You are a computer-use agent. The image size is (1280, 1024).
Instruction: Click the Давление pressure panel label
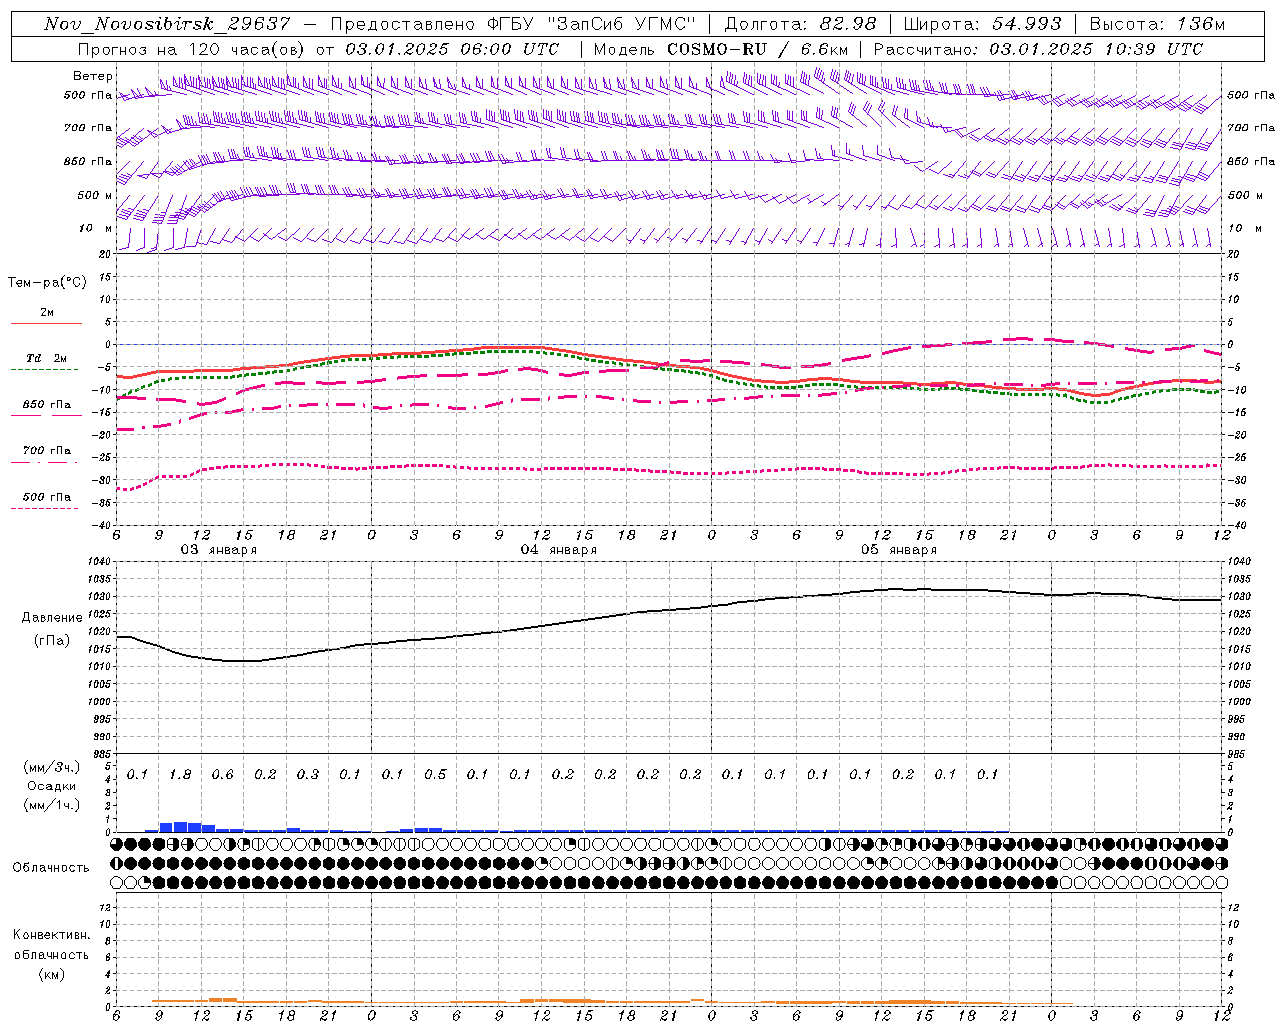(x=52, y=618)
